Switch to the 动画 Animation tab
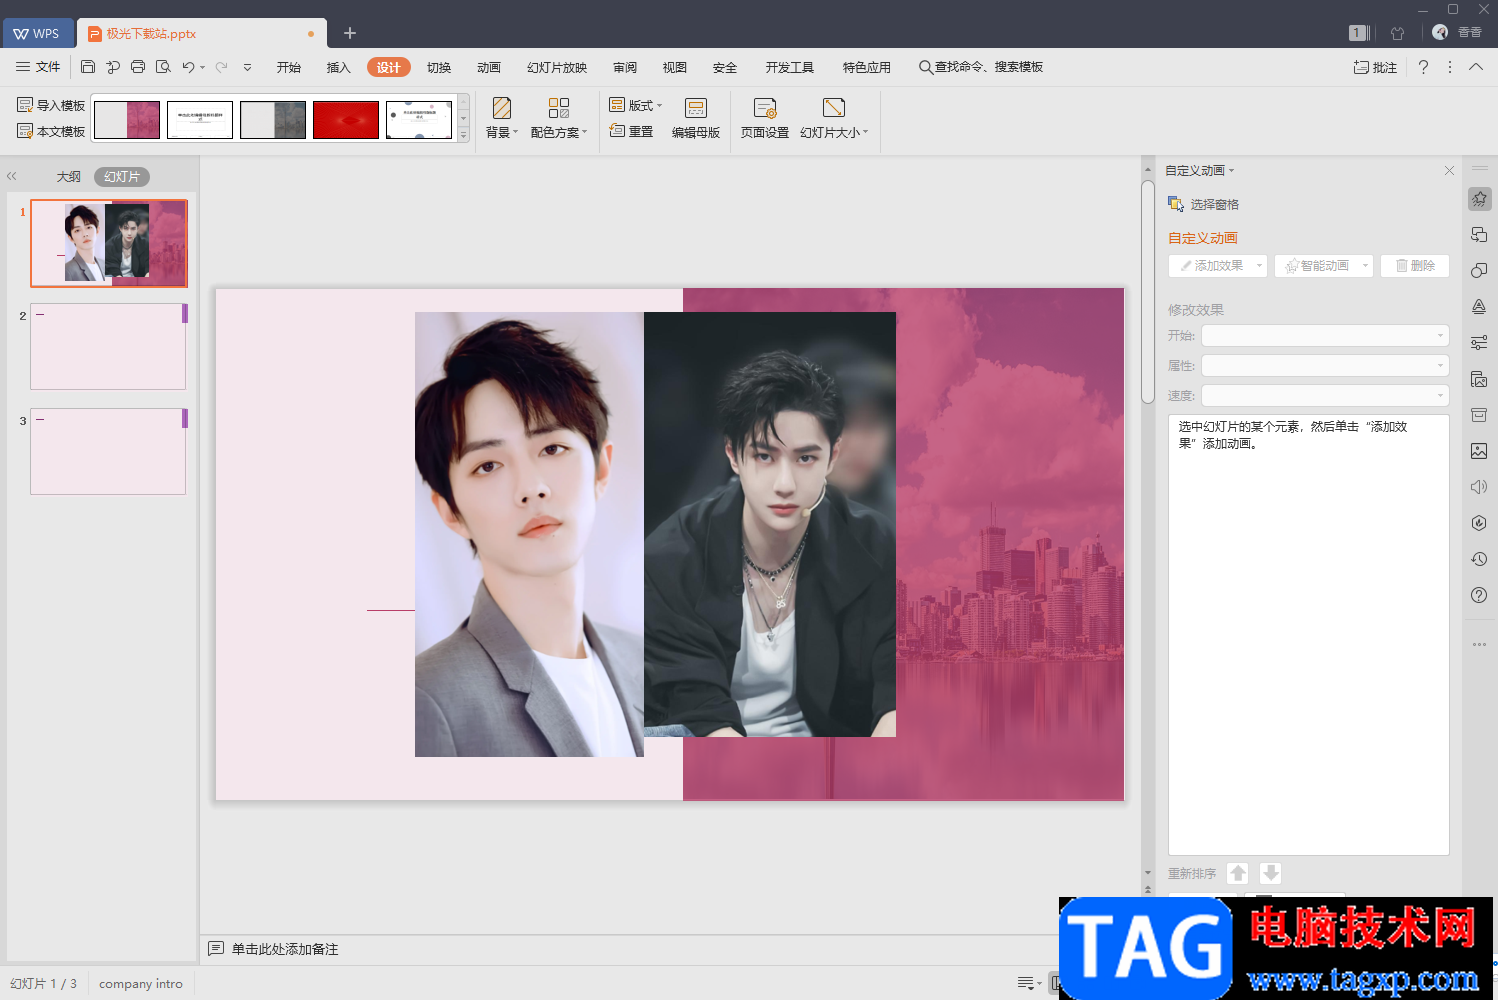The height and width of the screenshot is (1000, 1498). 488,67
